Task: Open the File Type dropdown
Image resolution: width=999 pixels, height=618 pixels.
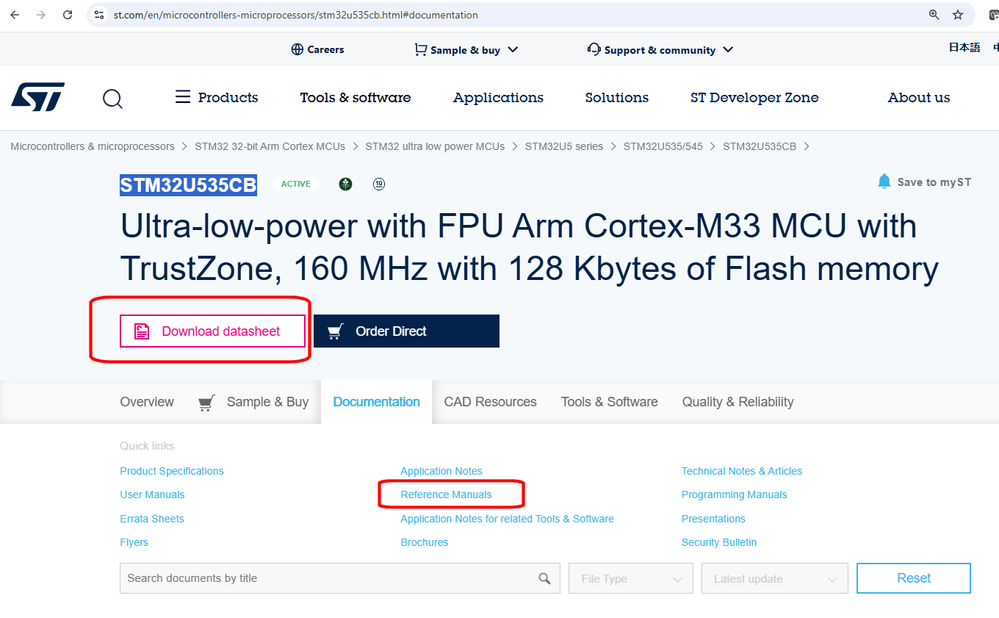Action: [x=631, y=578]
